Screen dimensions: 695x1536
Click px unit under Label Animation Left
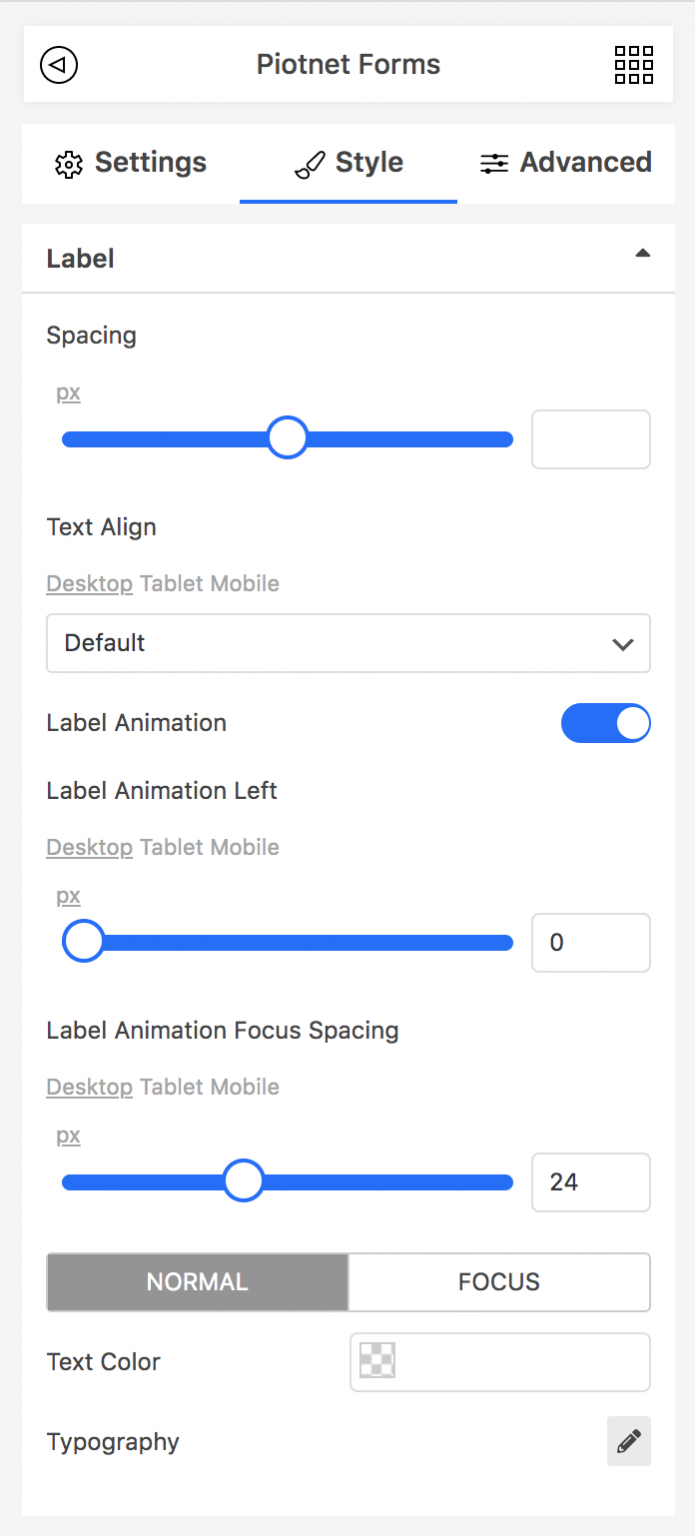(x=67, y=896)
